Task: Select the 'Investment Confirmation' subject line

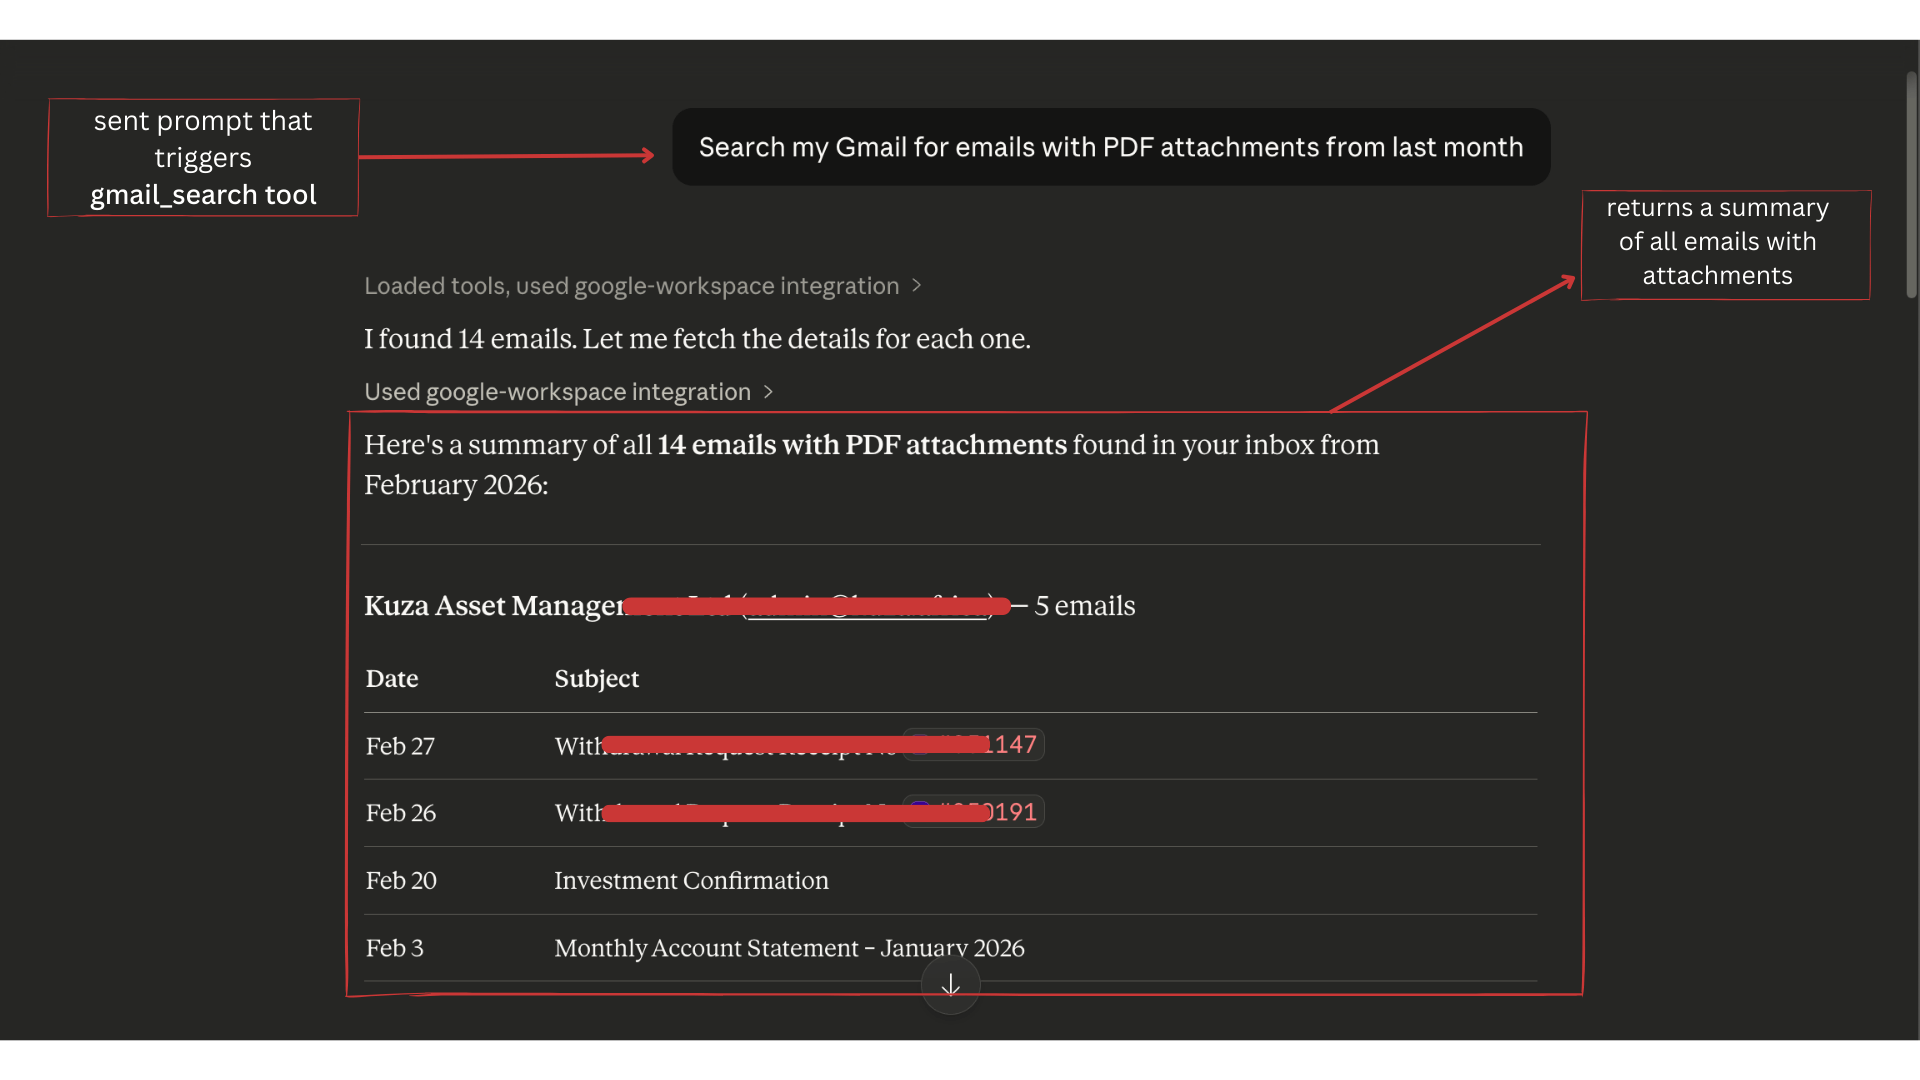Action: 690,881
